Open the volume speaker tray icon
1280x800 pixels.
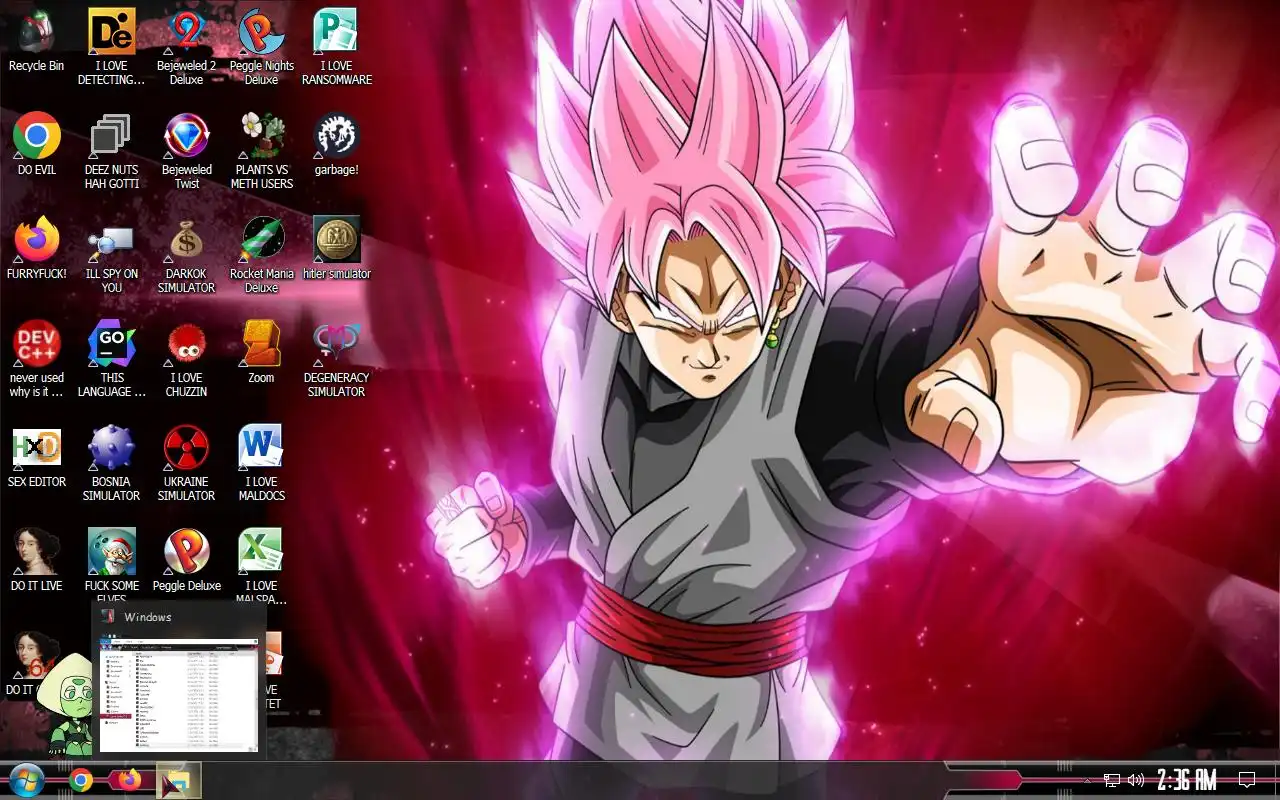click(x=1136, y=780)
